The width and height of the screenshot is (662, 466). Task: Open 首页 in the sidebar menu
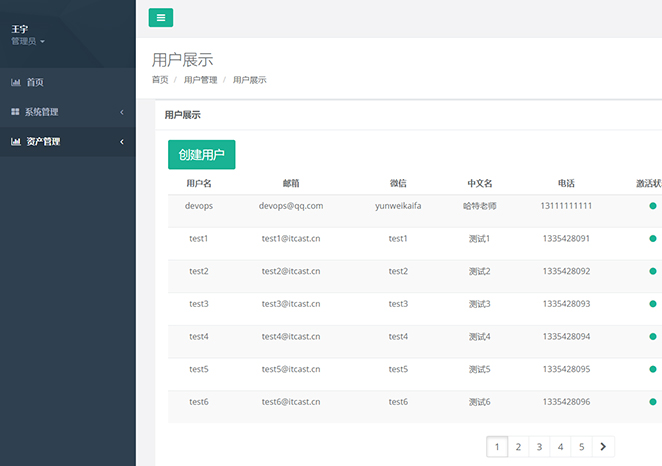coord(35,82)
